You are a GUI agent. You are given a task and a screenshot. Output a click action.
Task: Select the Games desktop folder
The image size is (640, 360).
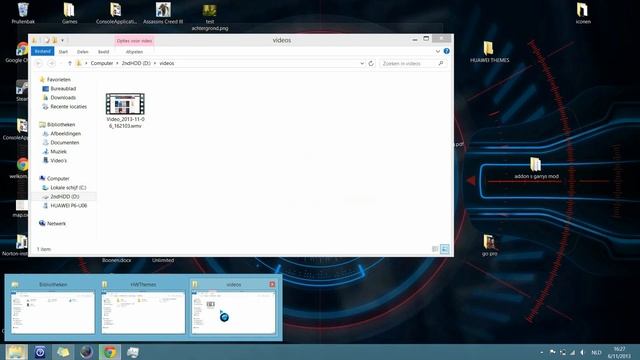point(69,13)
